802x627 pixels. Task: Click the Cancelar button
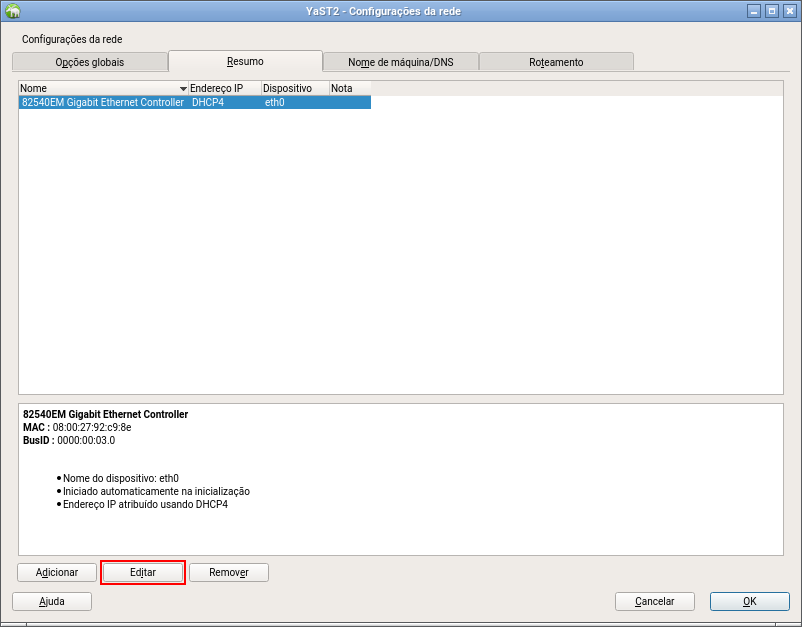click(x=655, y=601)
